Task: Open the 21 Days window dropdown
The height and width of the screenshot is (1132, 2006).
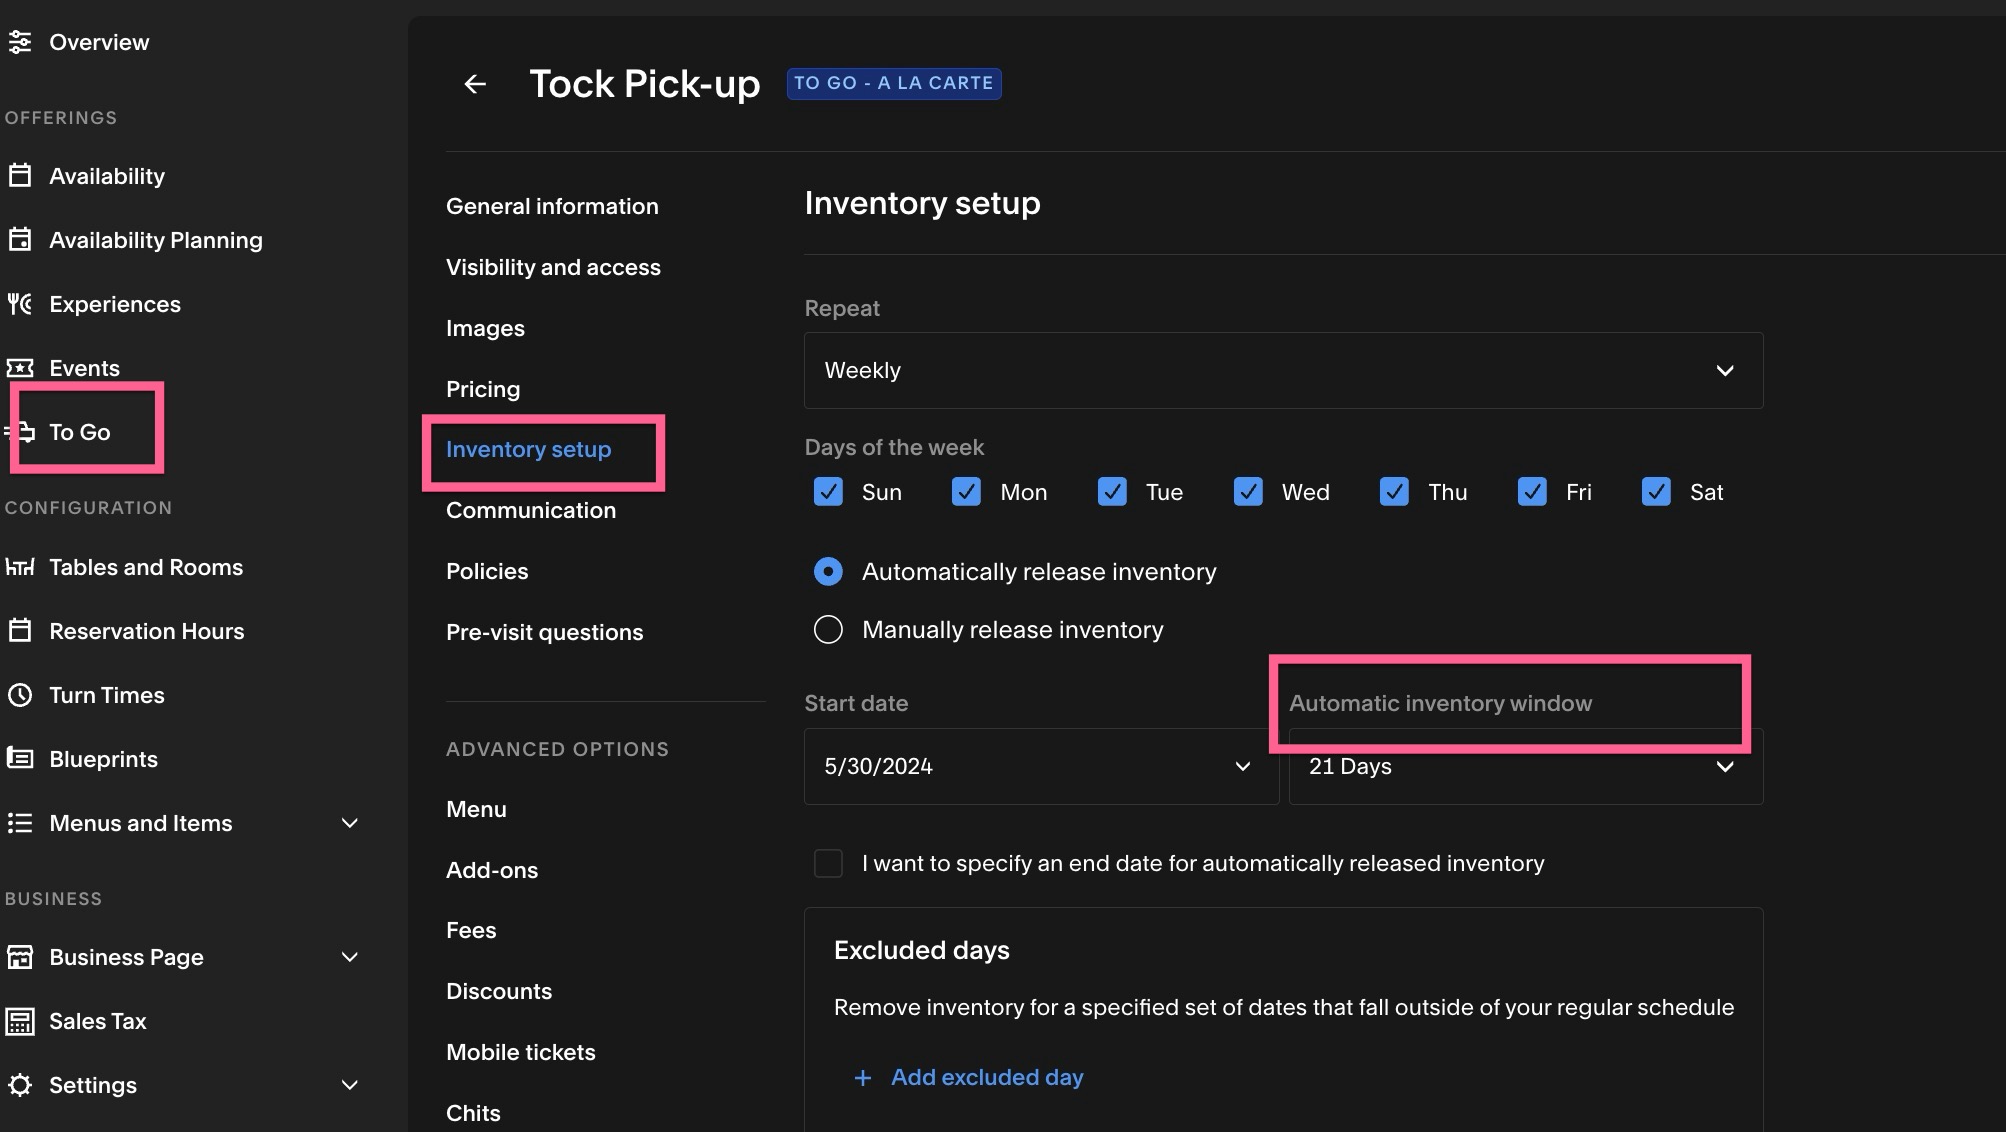Action: tap(1526, 766)
